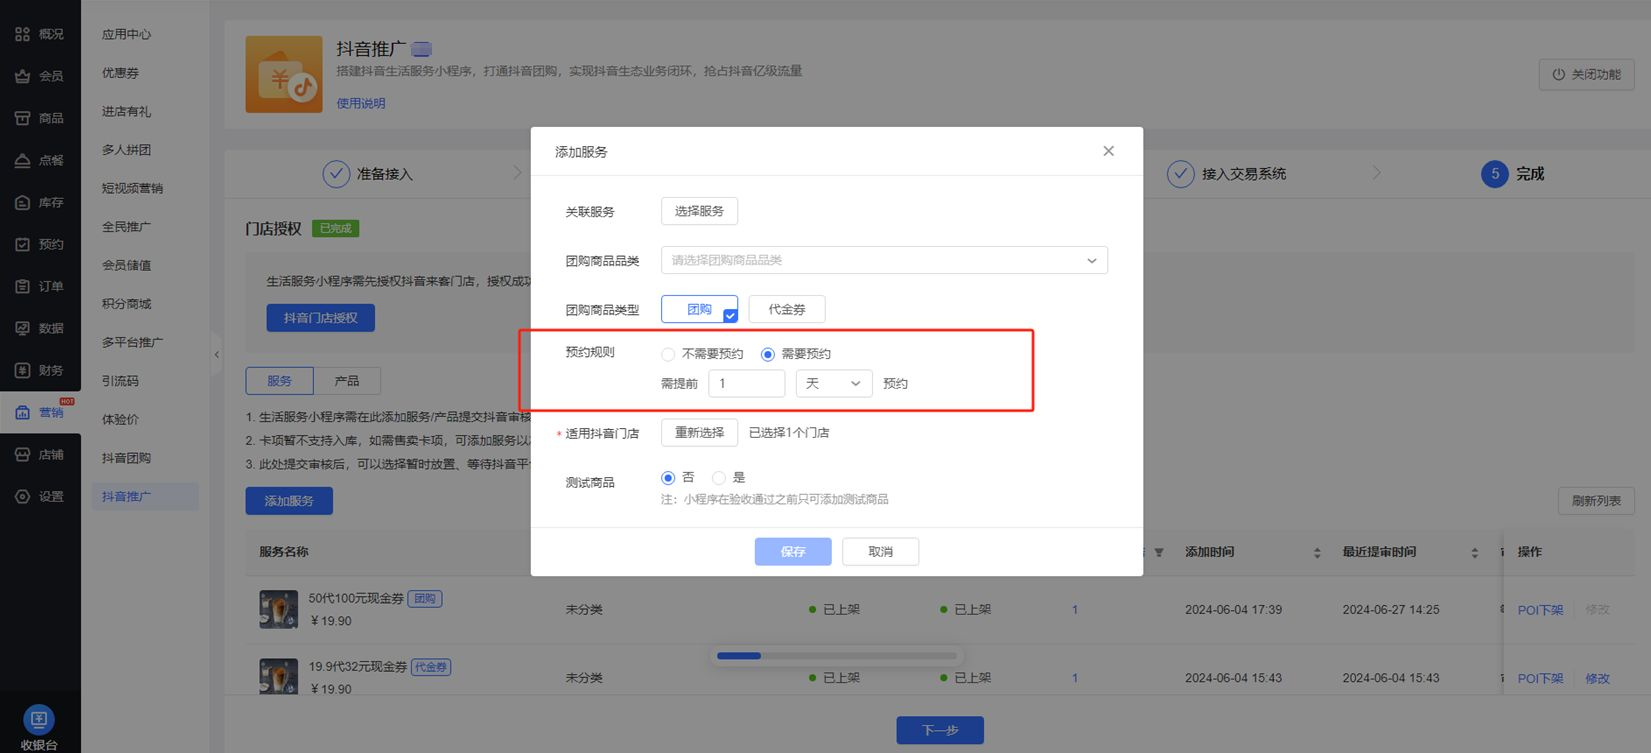Click the 取消 cancel button
1651x753 pixels.
[x=880, y=551]
